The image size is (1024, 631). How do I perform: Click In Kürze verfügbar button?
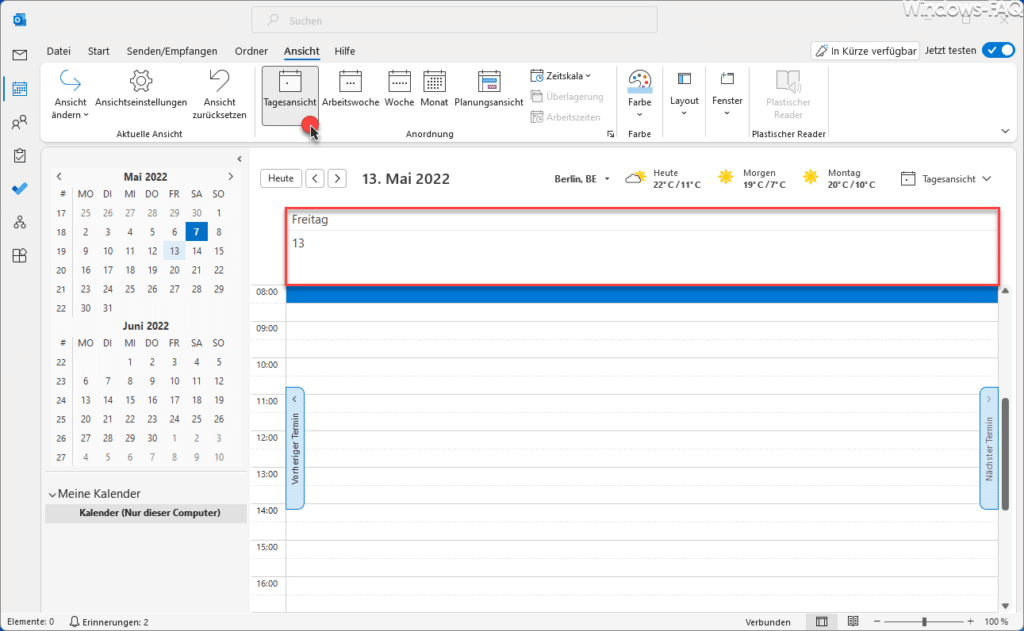pyautogui.click(x=865, y=51)
